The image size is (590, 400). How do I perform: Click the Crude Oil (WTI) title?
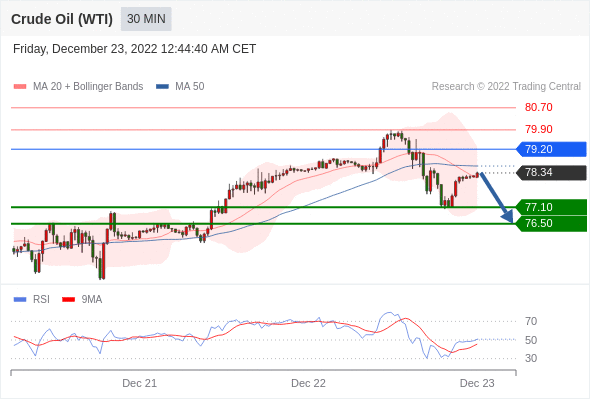[x=62, y=19]
